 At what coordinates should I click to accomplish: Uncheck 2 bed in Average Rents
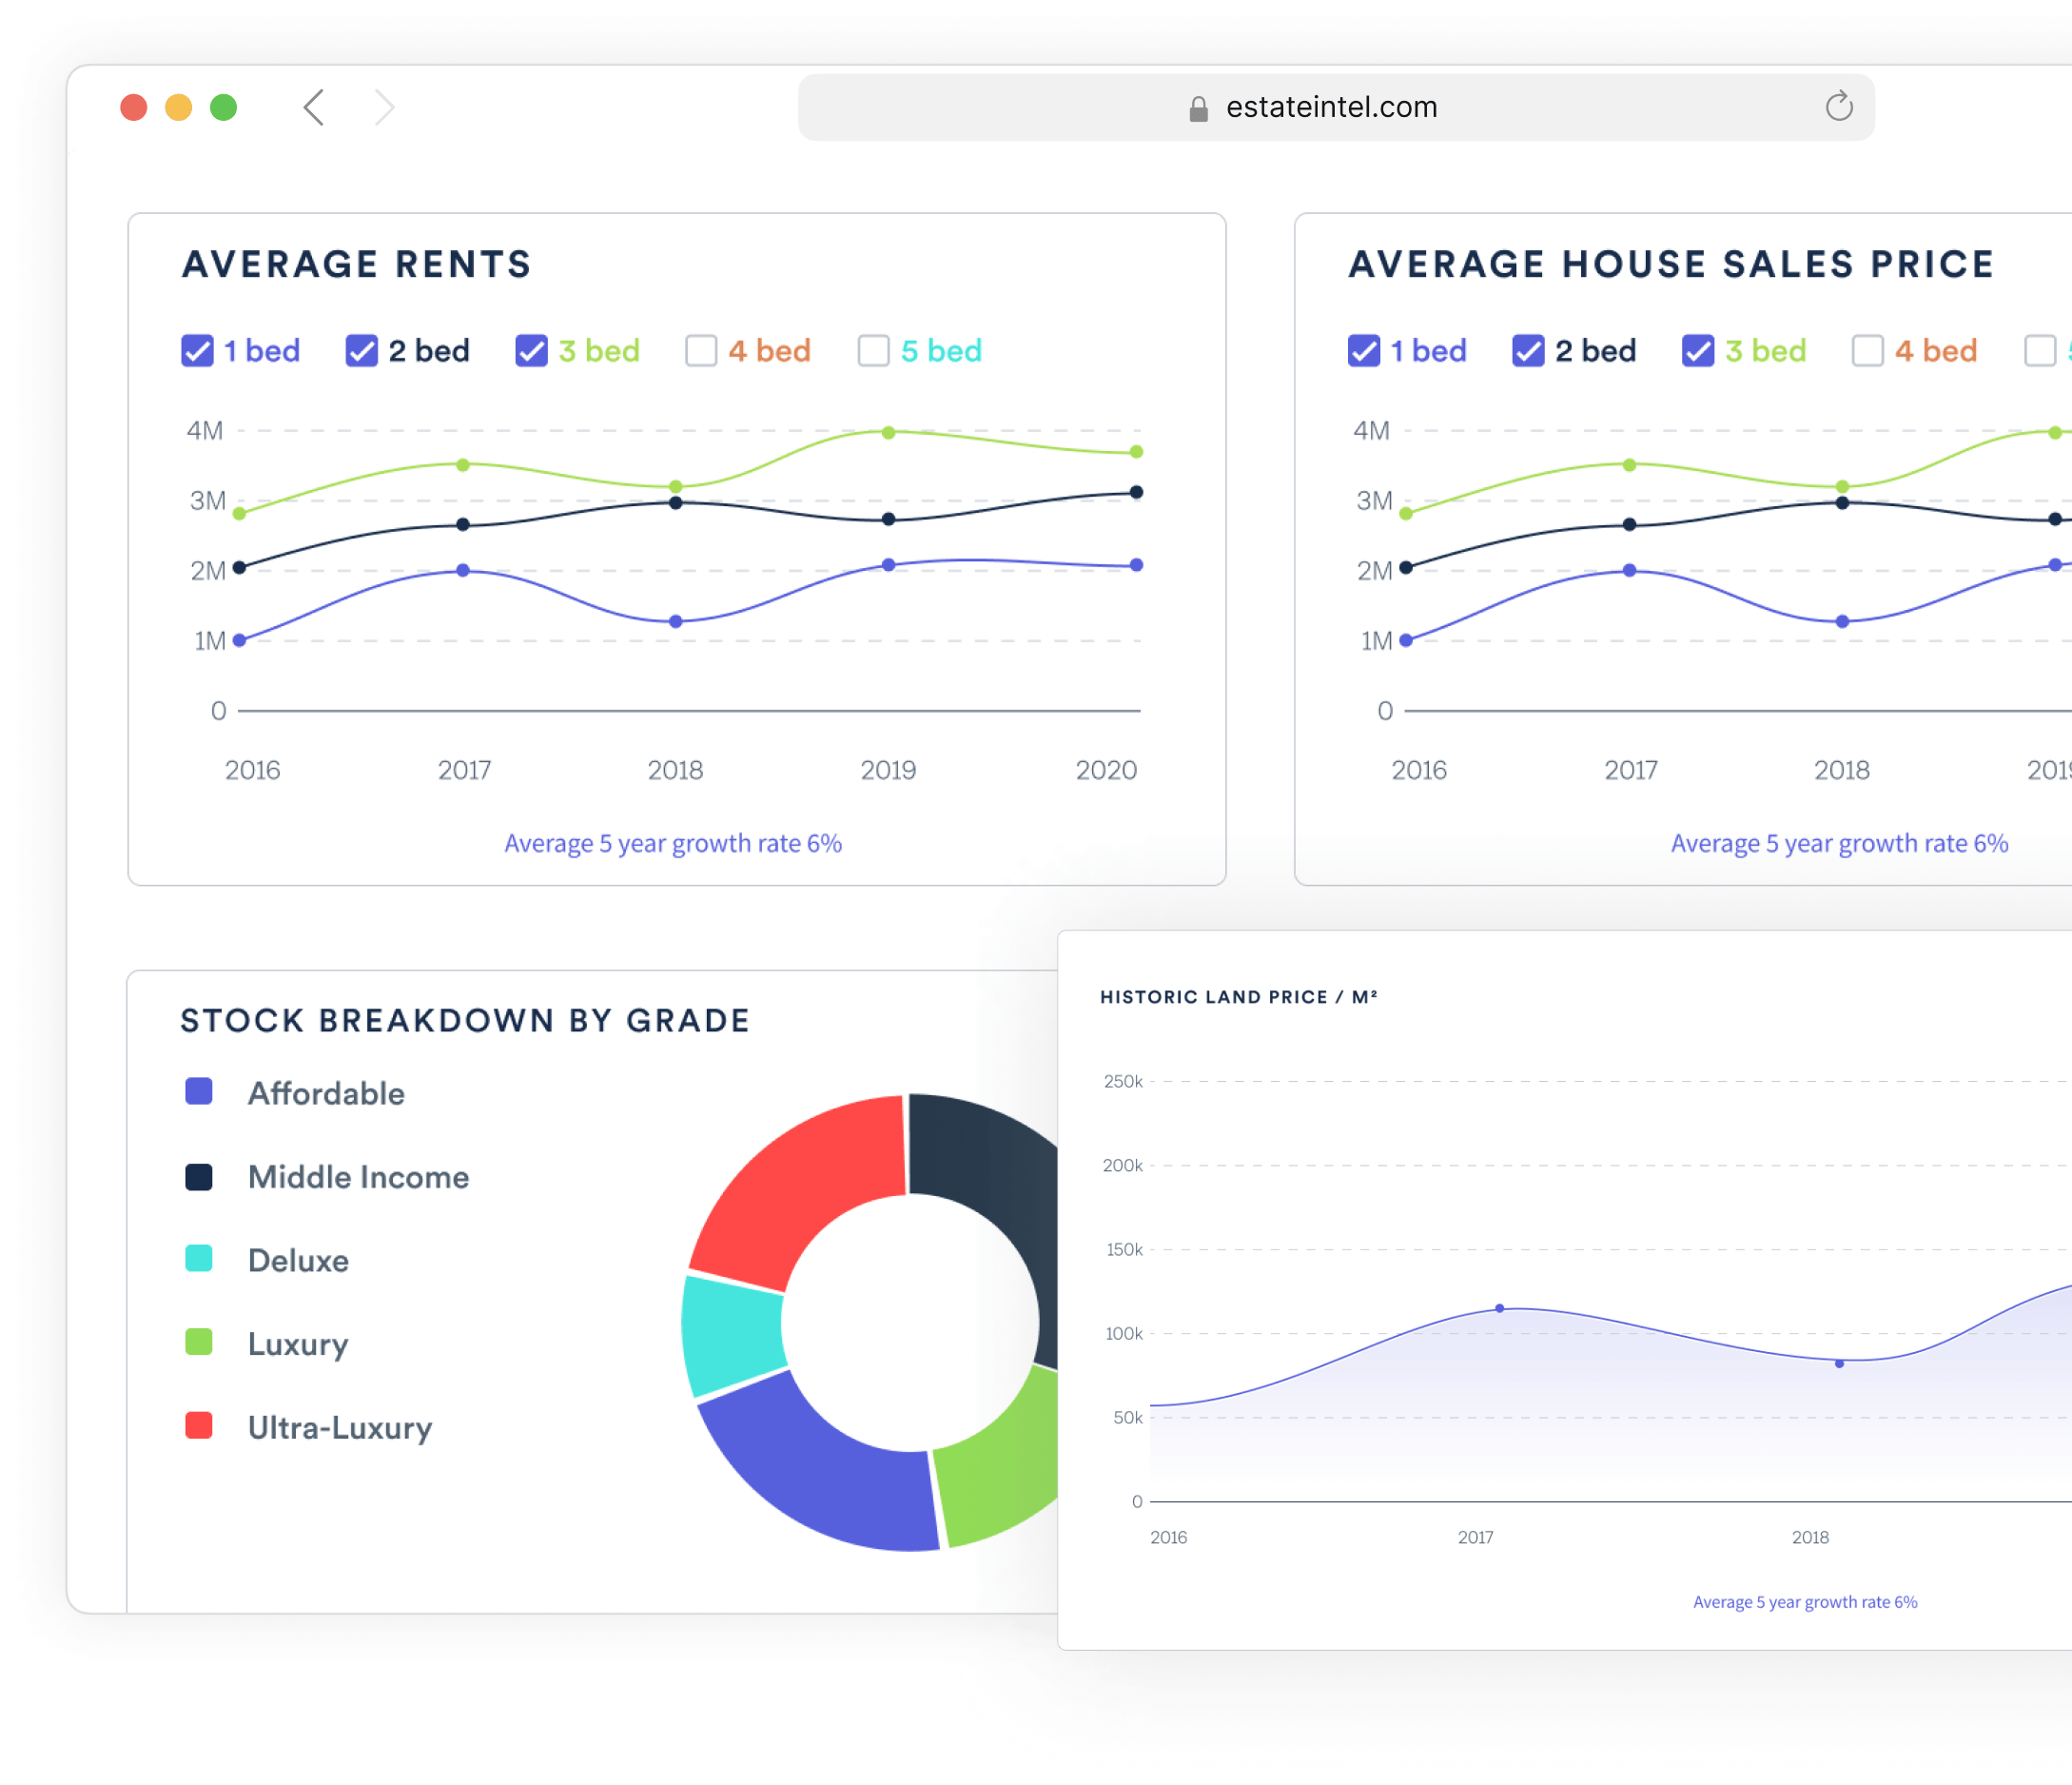coord(361,351)
